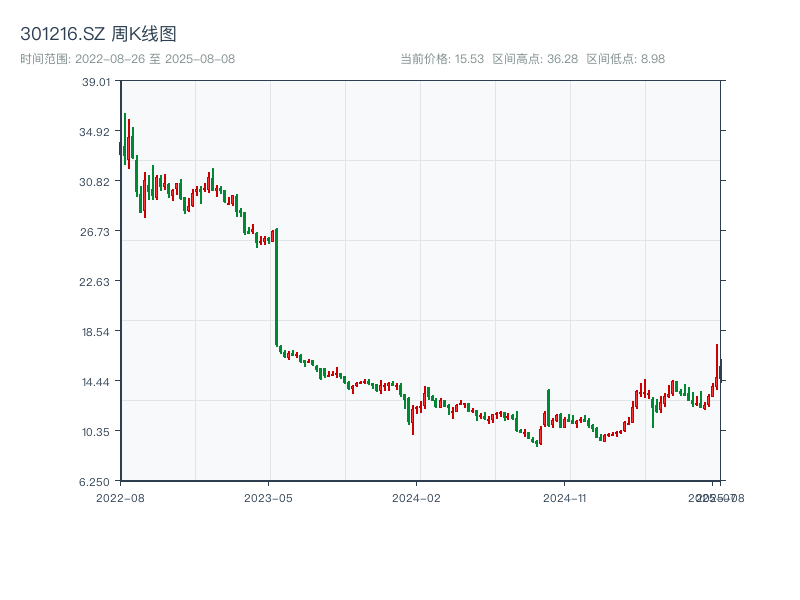Select the 时间范围 date range text
This screenshot has width=800, height=600.
tap(127, 59)
